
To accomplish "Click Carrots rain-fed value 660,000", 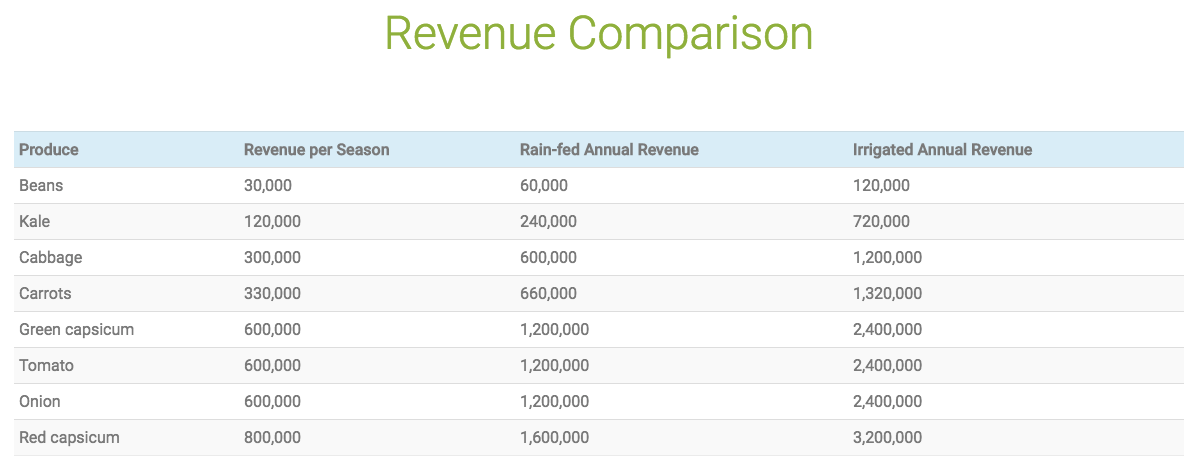I will click(x=548, y=294).
